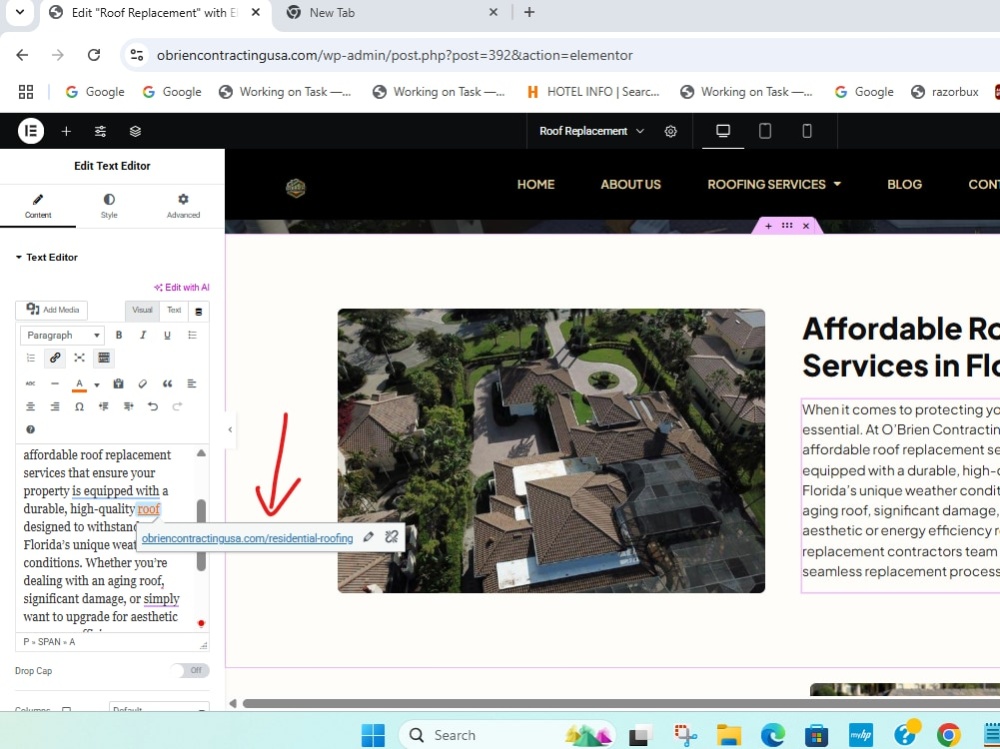Toggle the toolbar toggle kitchen-sink icon

click(x=103, y=358)
